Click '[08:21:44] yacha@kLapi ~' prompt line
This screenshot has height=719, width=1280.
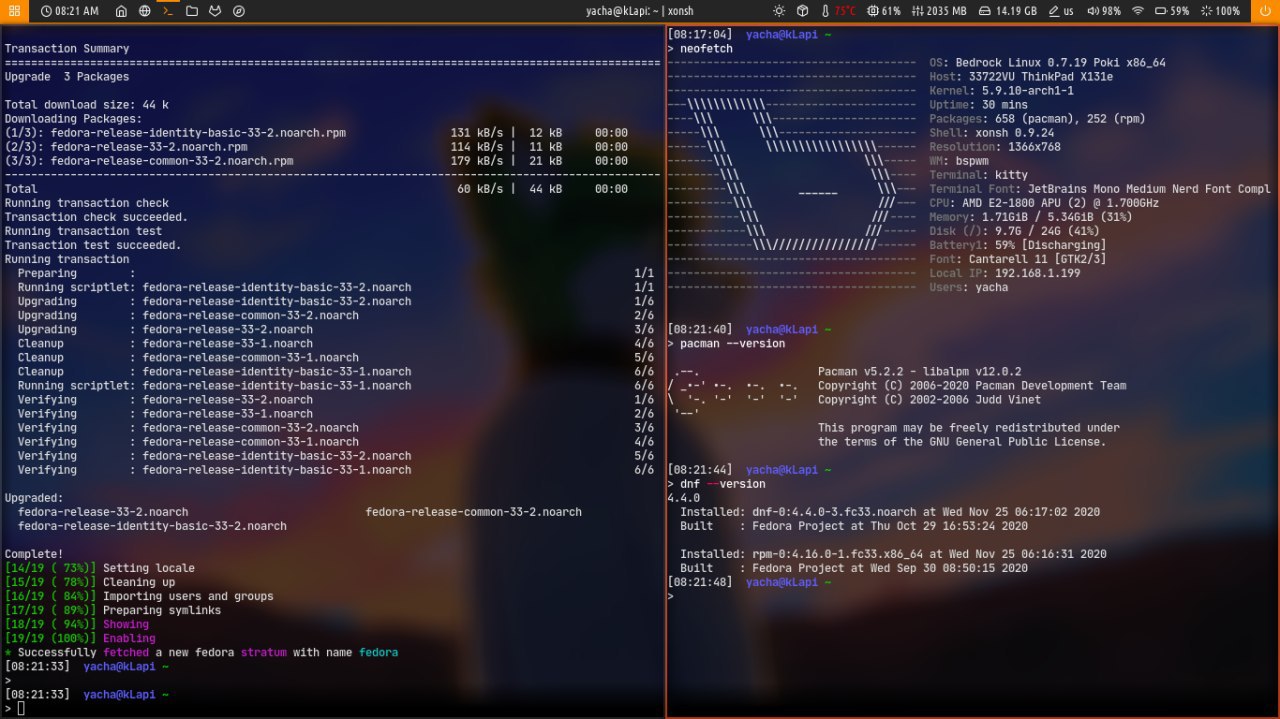point(749,469)
